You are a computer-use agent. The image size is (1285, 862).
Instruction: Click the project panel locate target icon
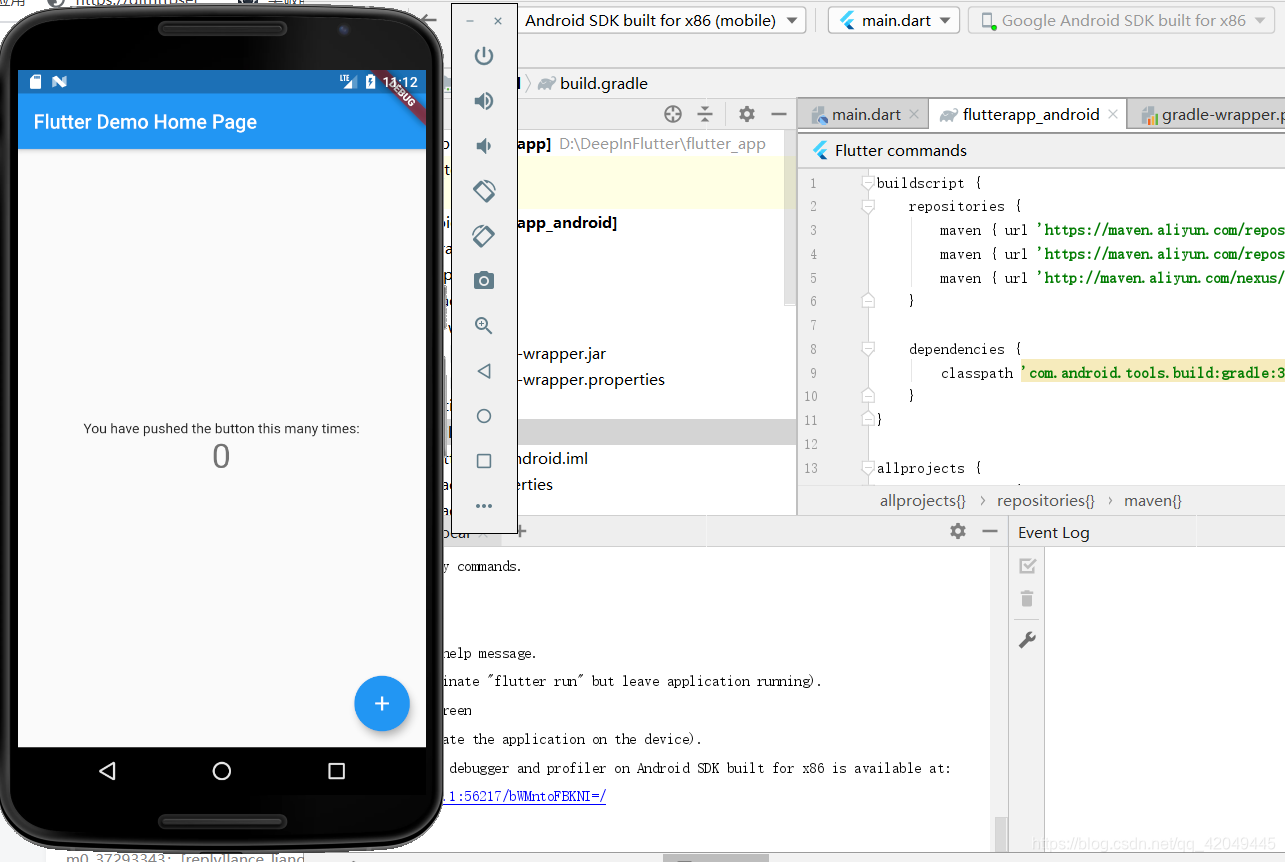pos(673,114)
